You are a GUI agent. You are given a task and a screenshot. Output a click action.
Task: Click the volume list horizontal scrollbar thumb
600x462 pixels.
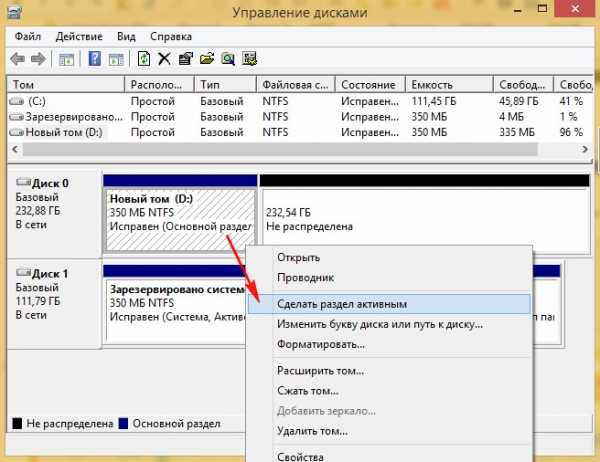pos(280,149)
